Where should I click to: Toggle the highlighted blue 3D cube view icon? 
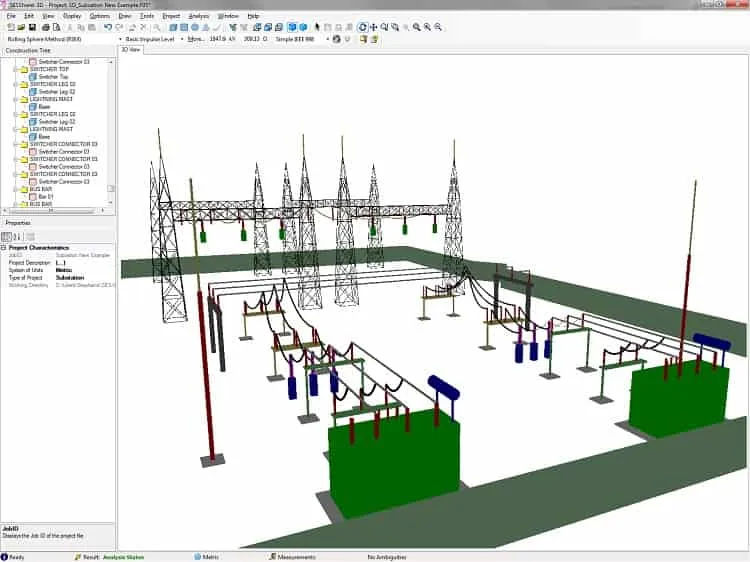click(x=292, y=27)
